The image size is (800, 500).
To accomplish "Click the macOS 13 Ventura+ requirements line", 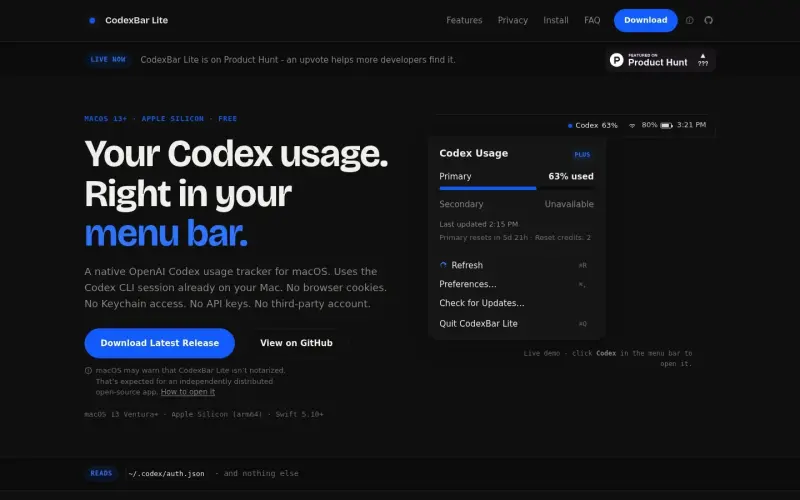I will click(x=204, y=414).
